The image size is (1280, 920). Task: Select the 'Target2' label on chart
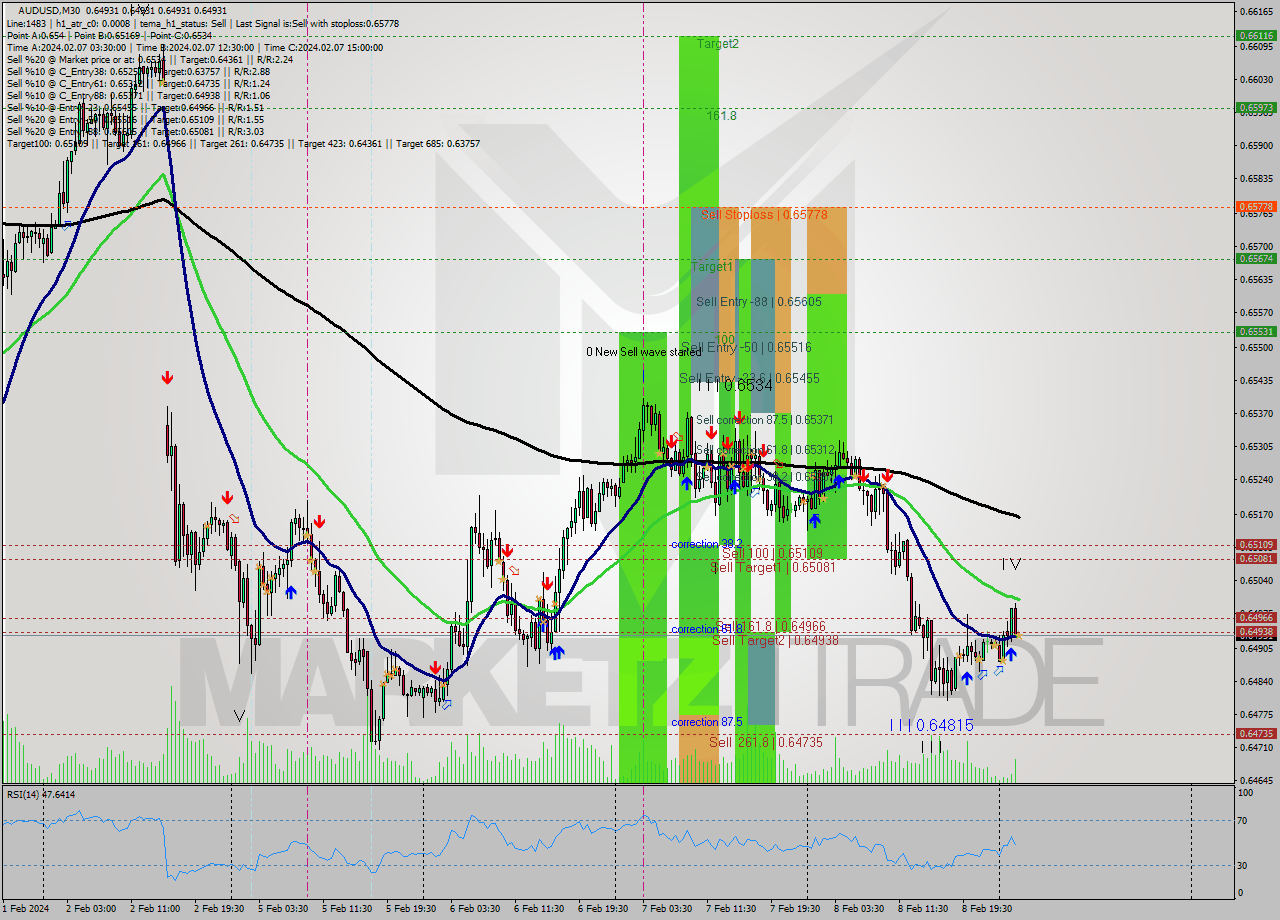(x=718, y=44)
